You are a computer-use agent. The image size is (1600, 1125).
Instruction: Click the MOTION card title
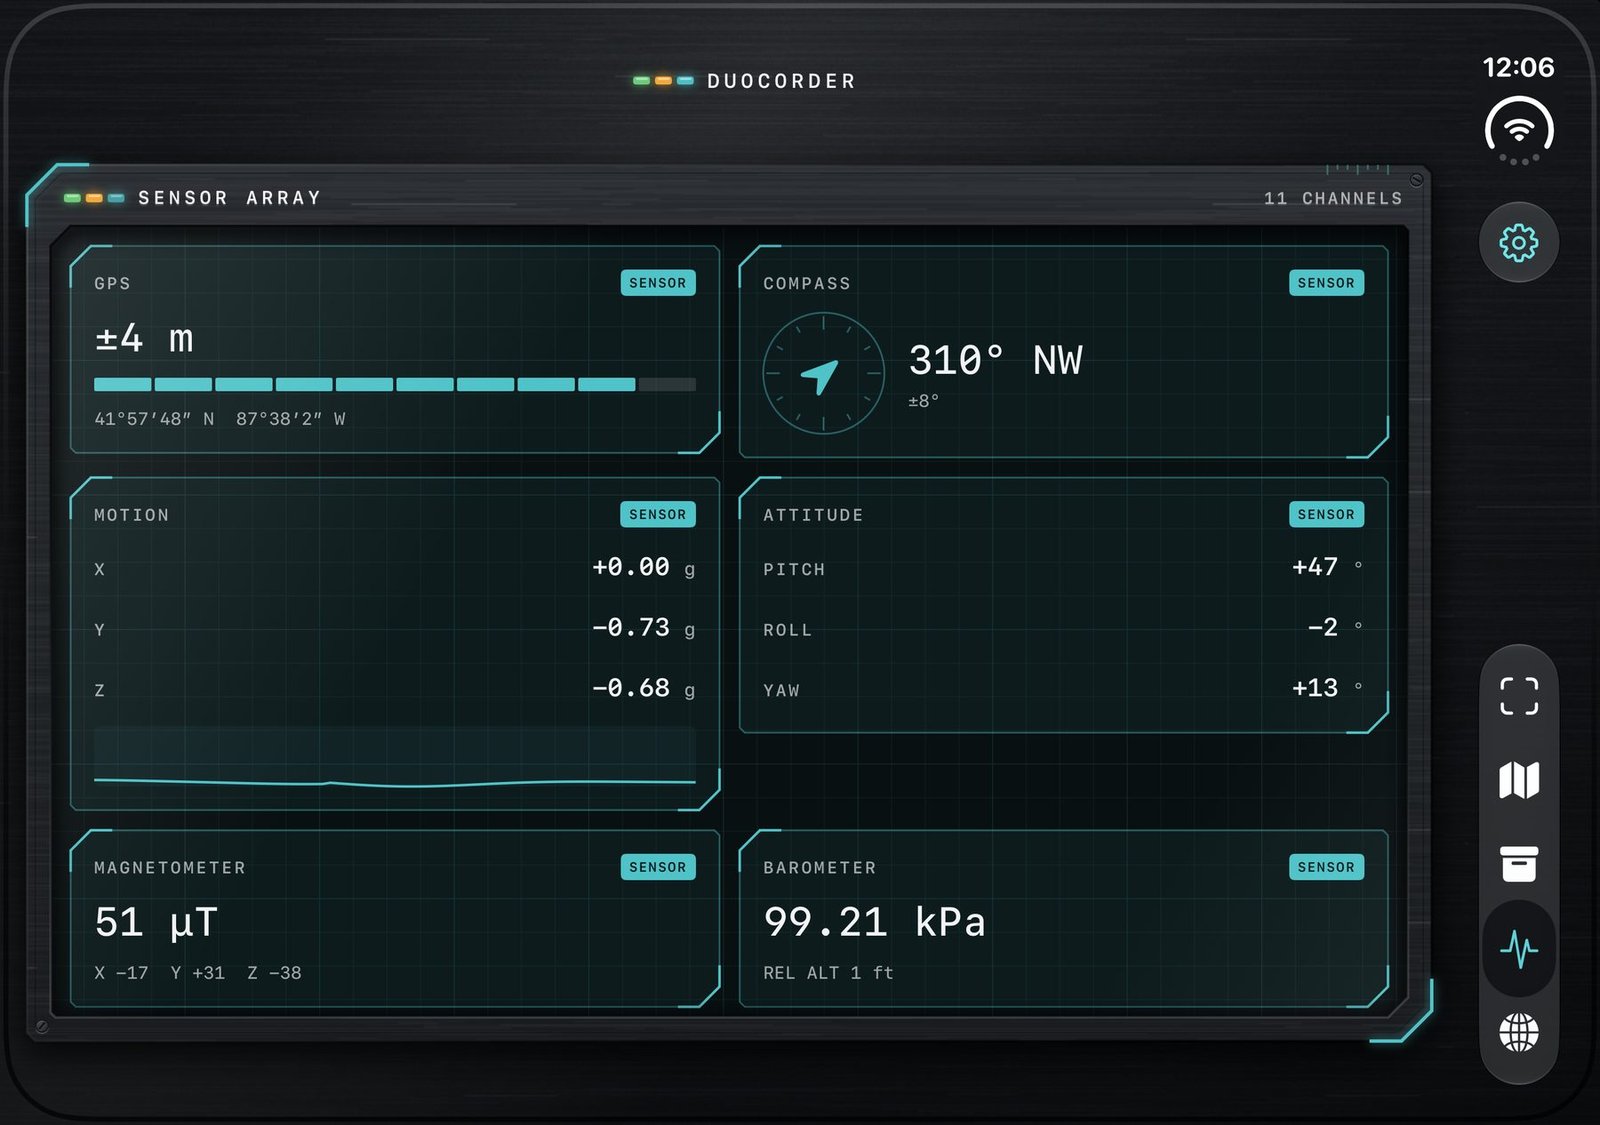coord(132,515)
